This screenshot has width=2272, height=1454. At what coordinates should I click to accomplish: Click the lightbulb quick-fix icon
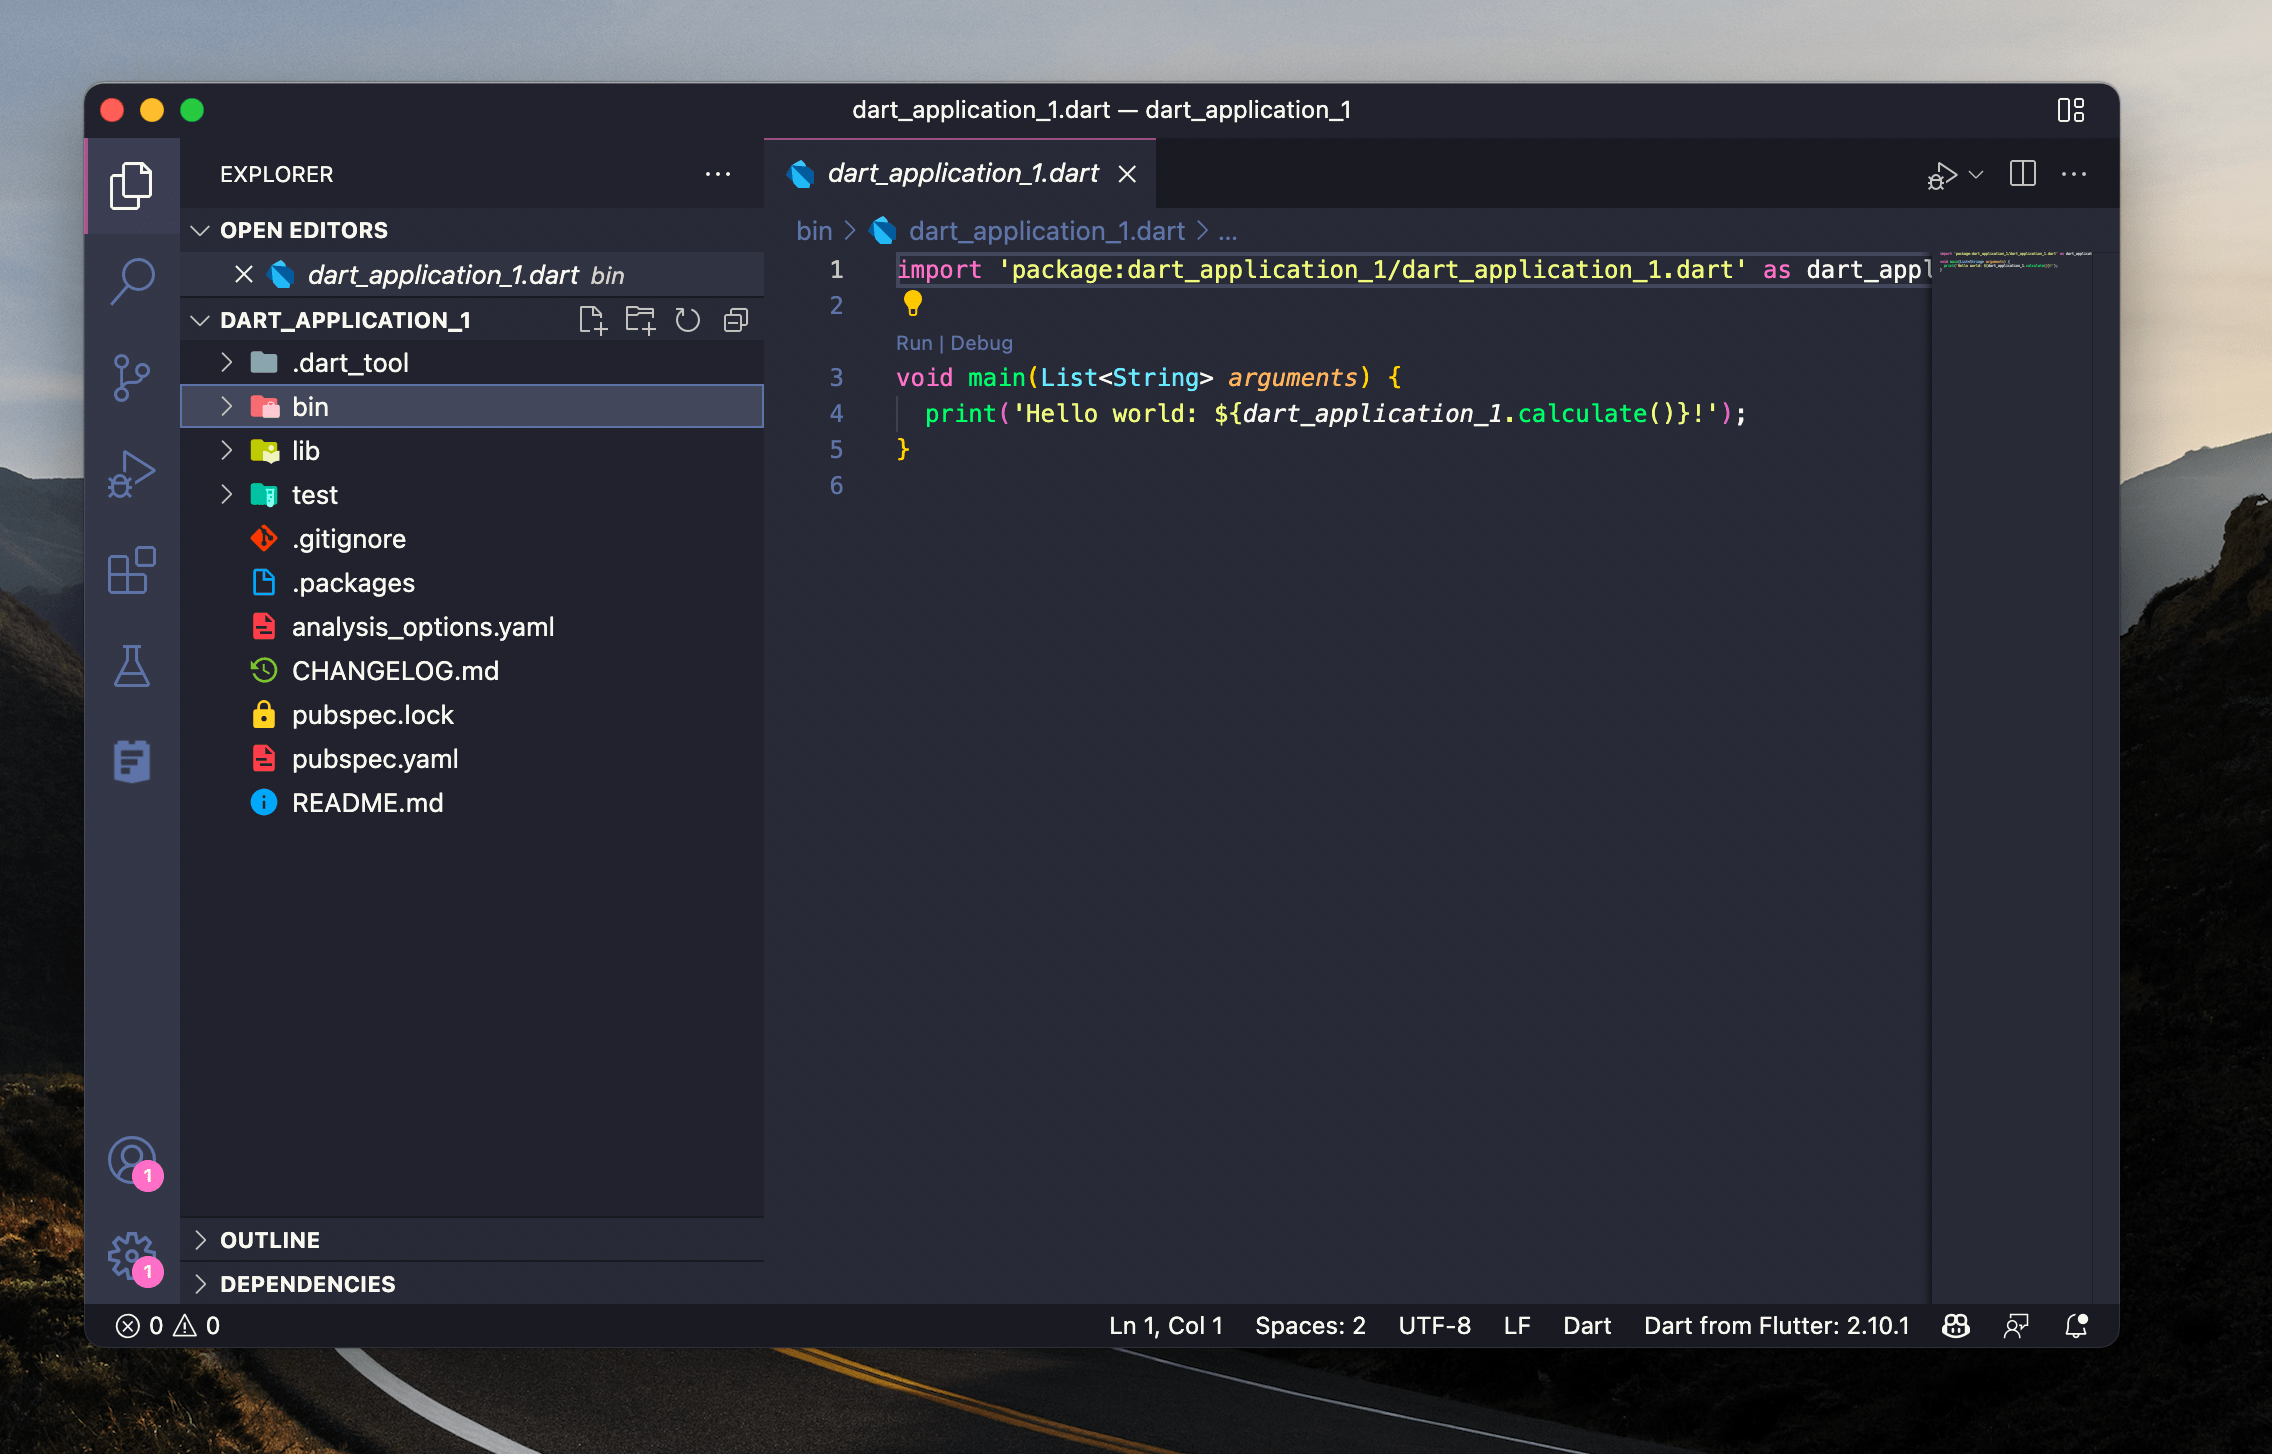tap(912, 302)
